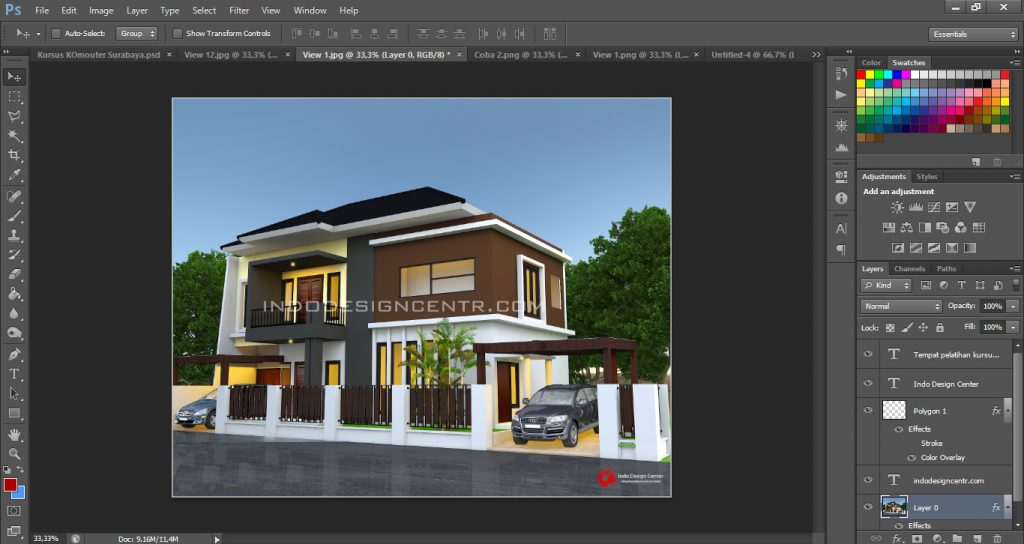Add a Curves adjustment
Image resolution: width=1024 pixels, height=544 pixels.
click(934, 207)
